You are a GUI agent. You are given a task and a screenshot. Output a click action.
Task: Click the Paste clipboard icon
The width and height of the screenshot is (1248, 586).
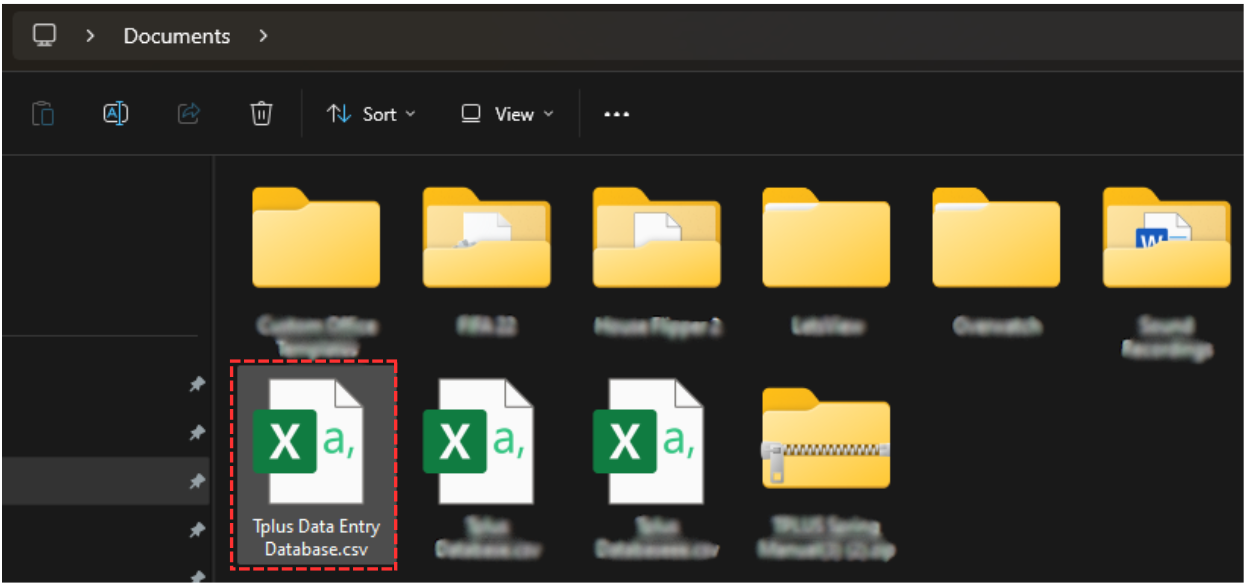43,114
